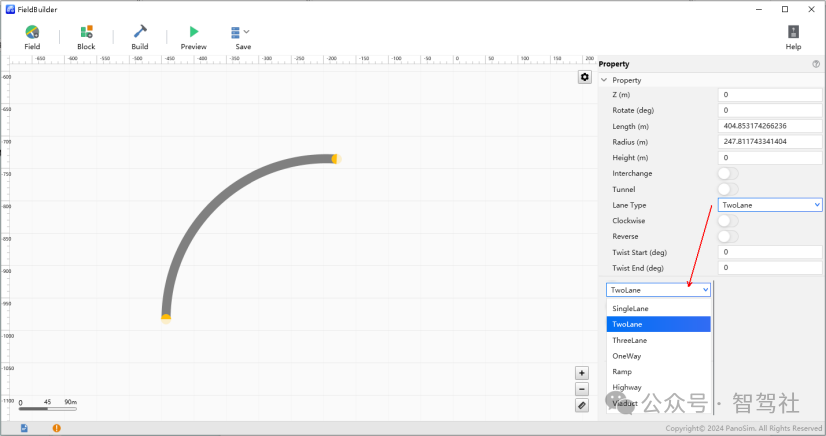Close the open TwoLane dropdown list
Viewport: 826px width, 436px height.
(658, 290)
